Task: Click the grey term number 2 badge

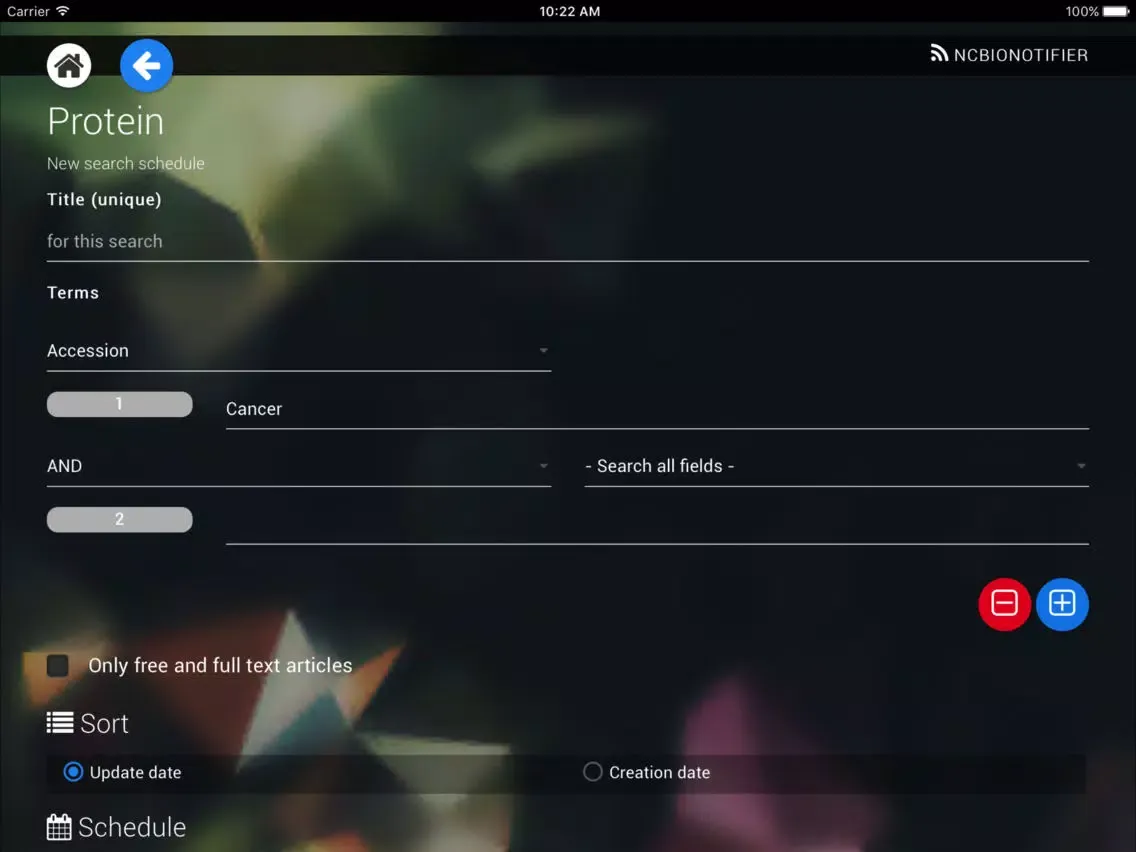Action: click(x=120, y=519)
